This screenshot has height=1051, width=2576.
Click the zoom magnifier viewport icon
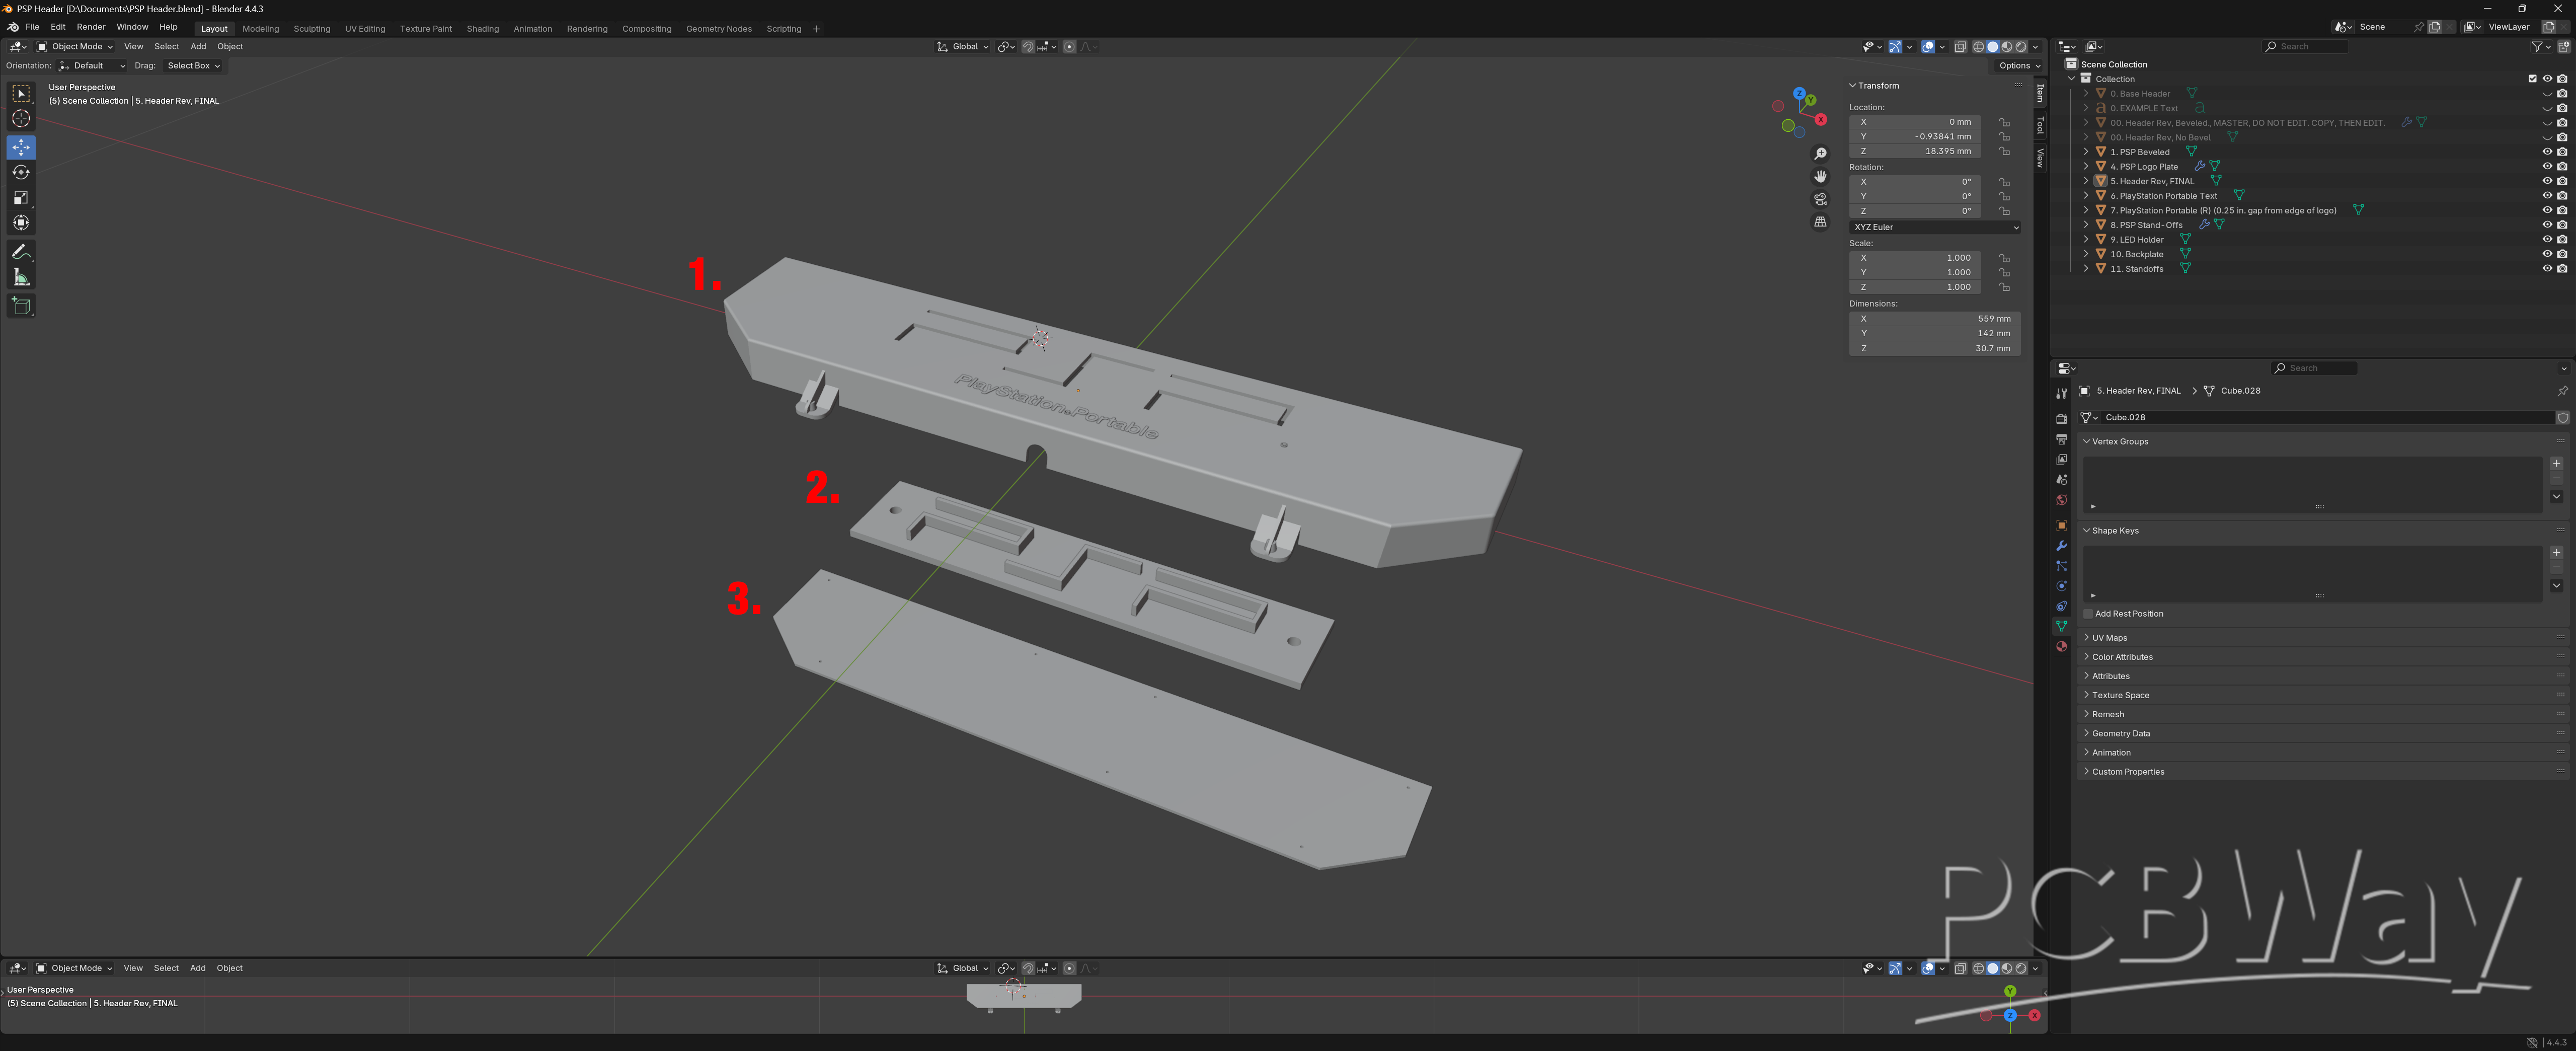(1820, 154)
